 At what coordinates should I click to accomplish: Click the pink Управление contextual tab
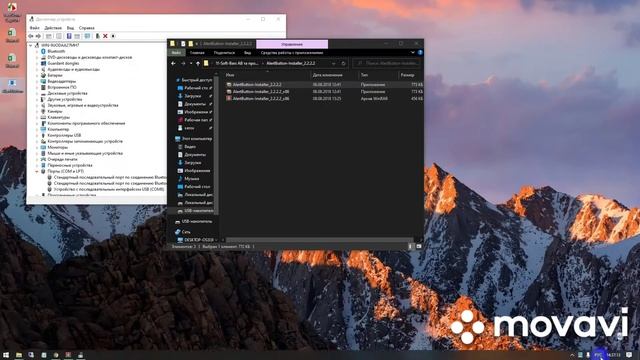(x=292, y=44)
